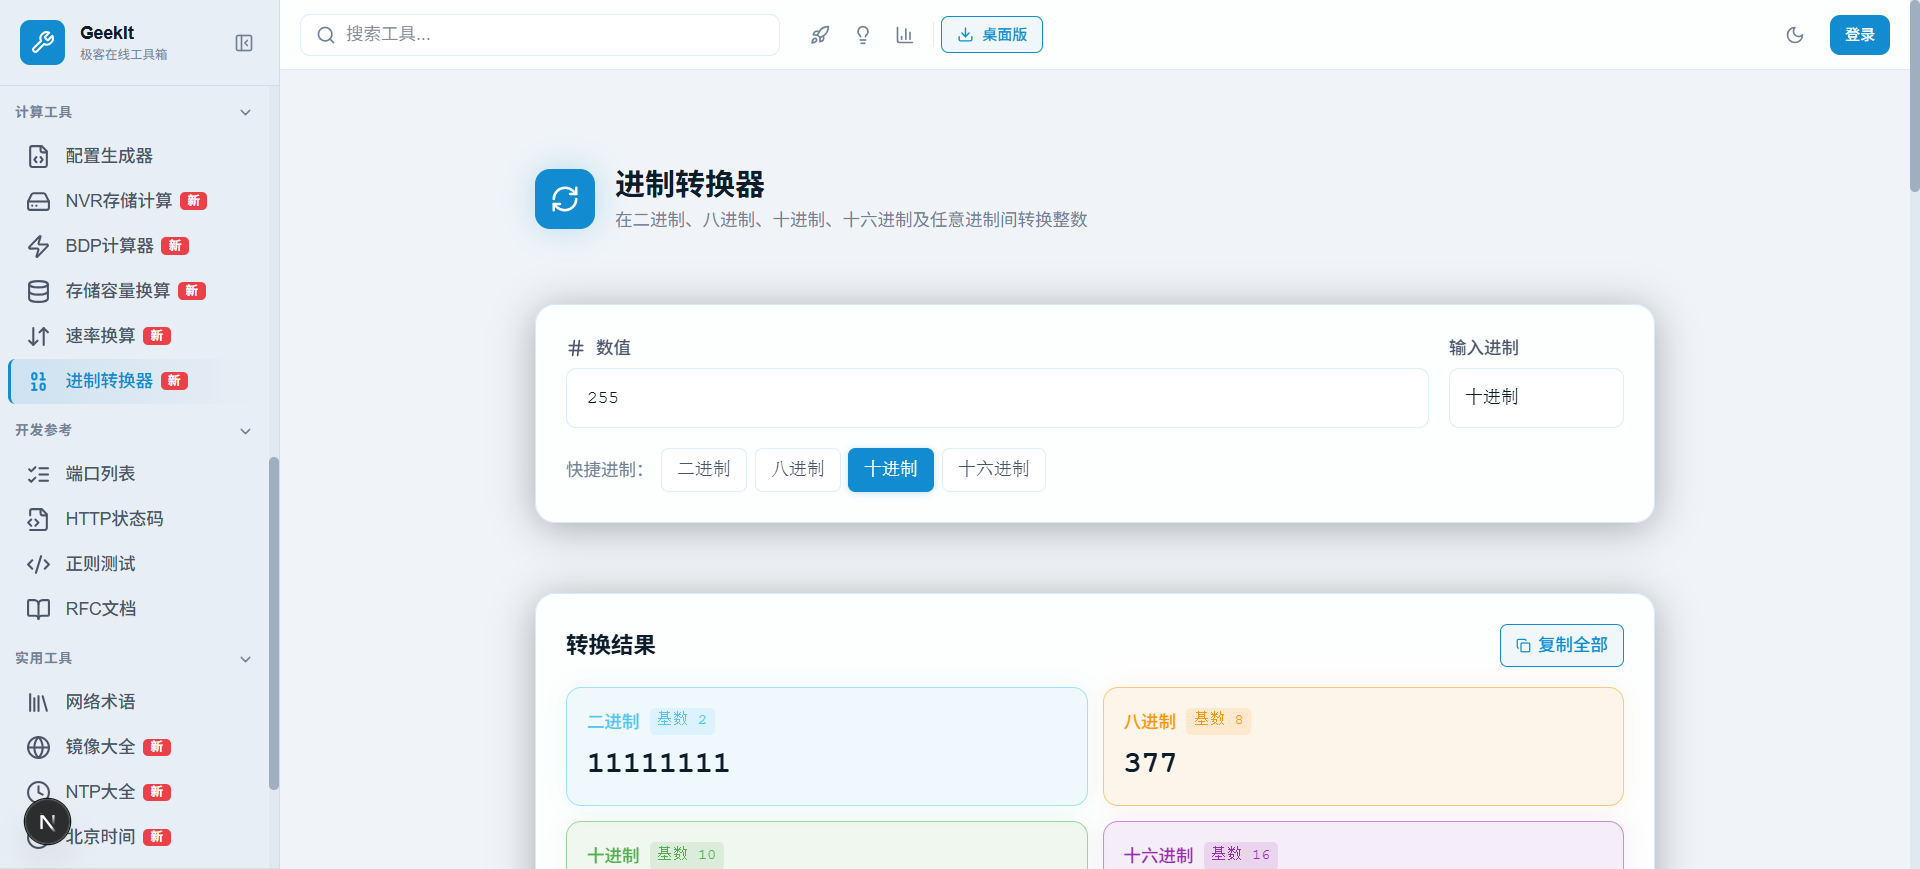The height and width of the screenshot is (869, 1920).
Task: Click the 基数 2 badge
Action: [682, 720]
